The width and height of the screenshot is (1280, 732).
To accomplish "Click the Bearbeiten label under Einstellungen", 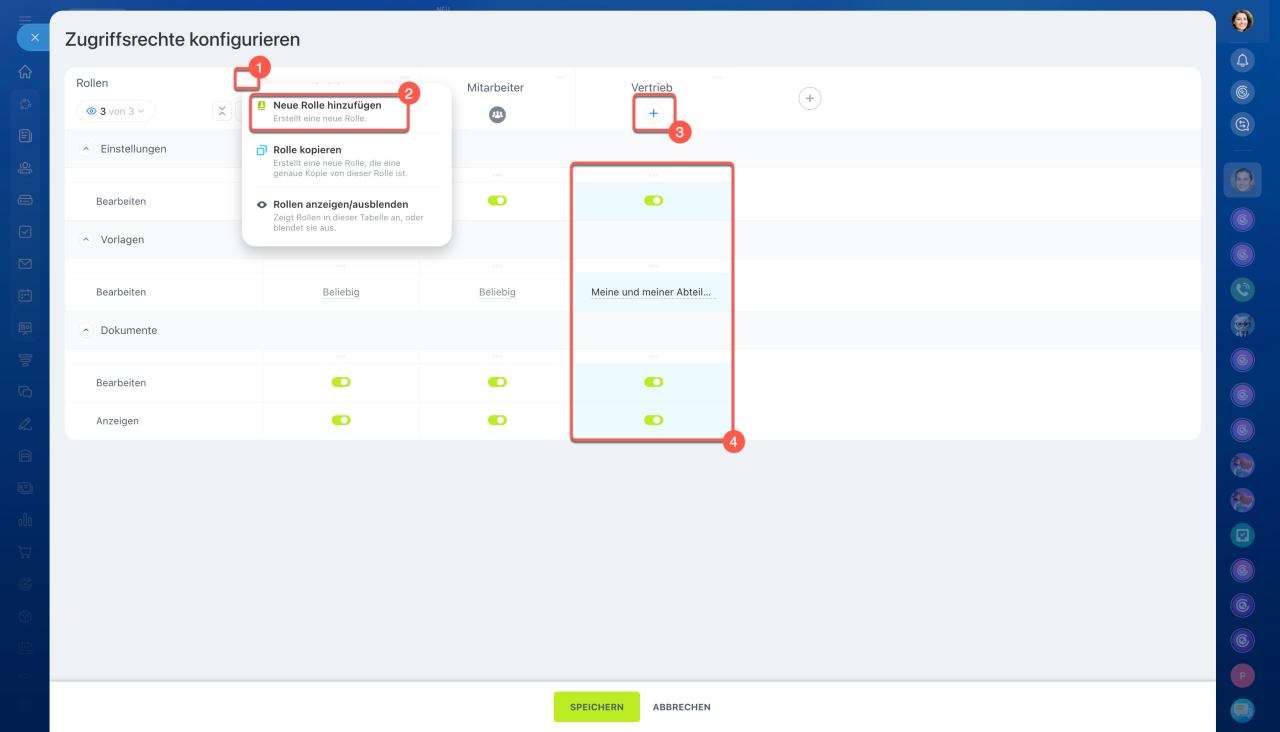I will [121, 201].
